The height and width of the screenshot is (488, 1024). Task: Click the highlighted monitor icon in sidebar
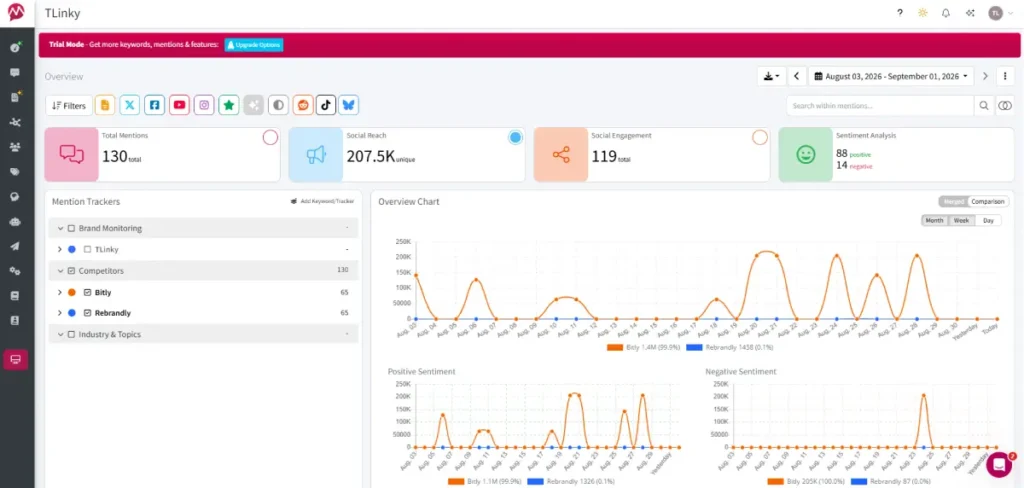click(x=15, y=359)
